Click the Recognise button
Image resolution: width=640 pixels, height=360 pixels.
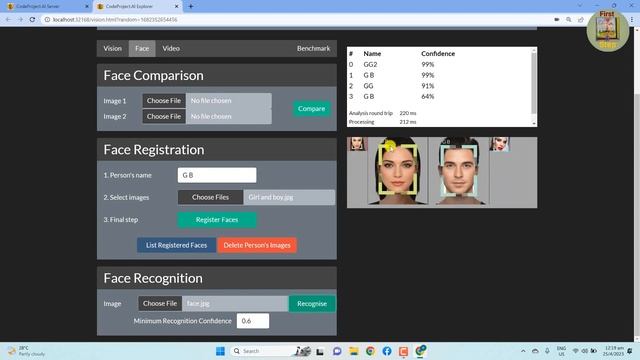point(312,303)
